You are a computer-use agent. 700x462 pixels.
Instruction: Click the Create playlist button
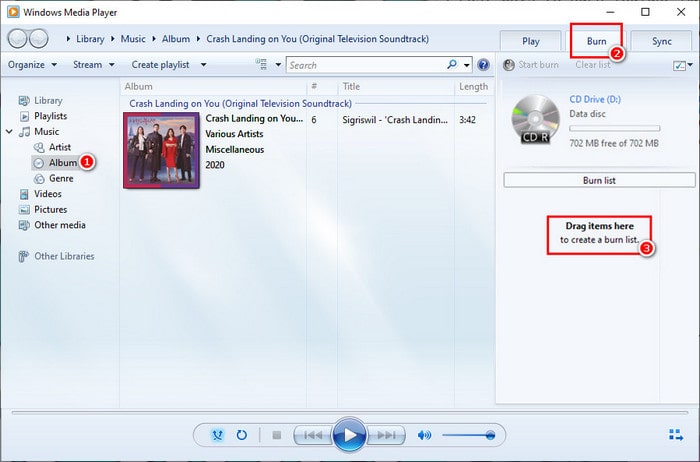click(160, 65)
